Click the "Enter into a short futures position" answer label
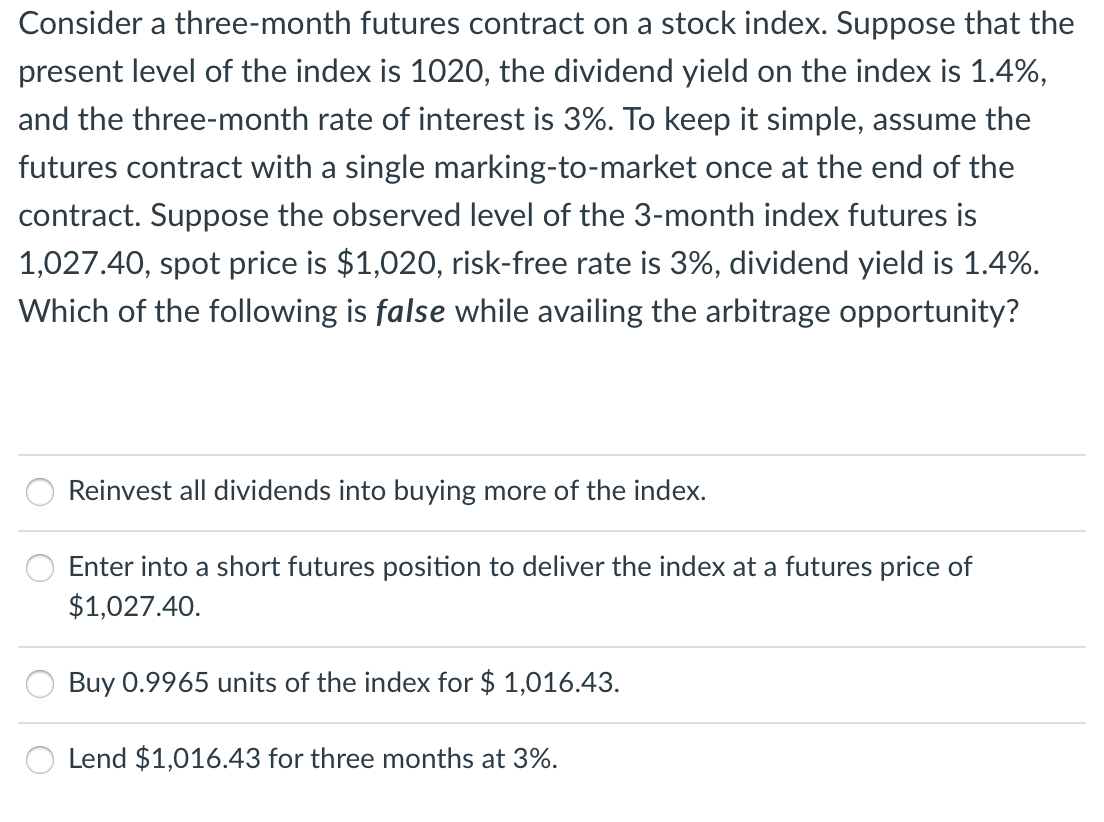 (519, 567)
